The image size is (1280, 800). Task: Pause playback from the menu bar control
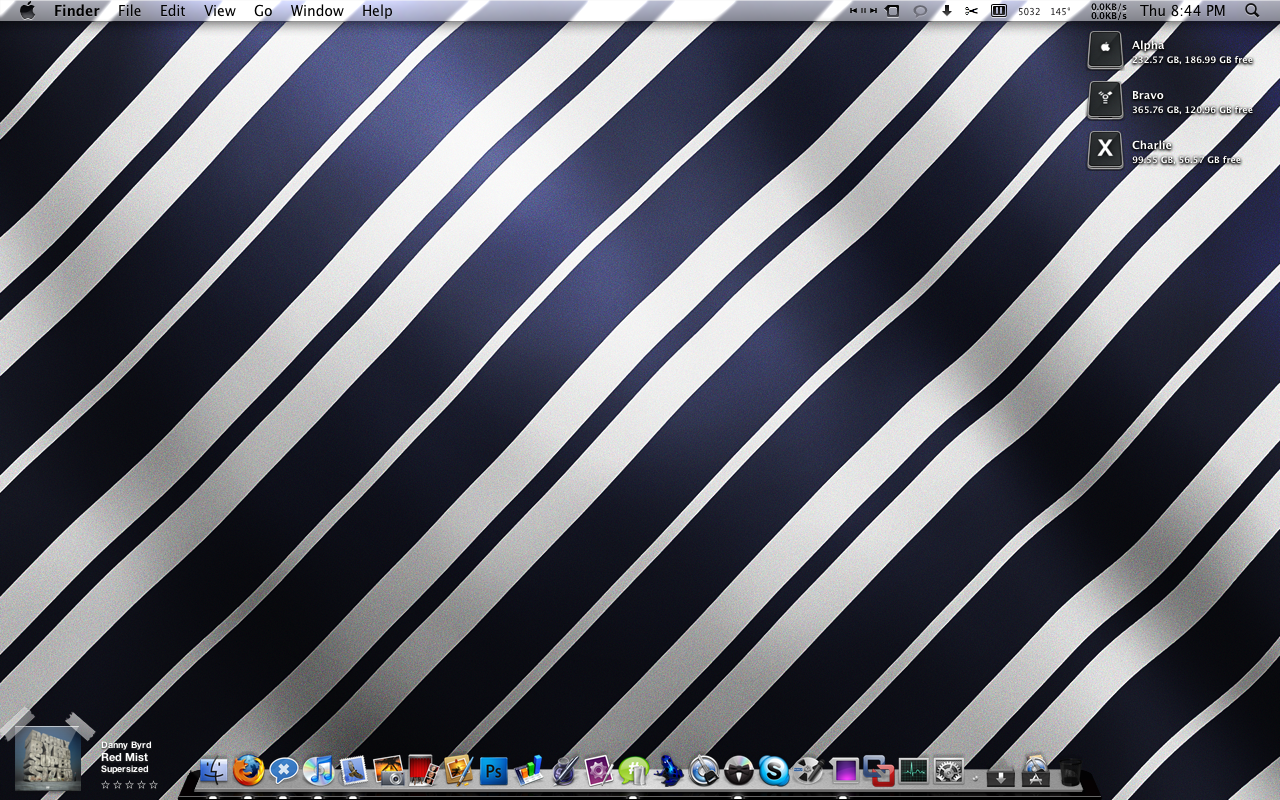tap(863, 11)
